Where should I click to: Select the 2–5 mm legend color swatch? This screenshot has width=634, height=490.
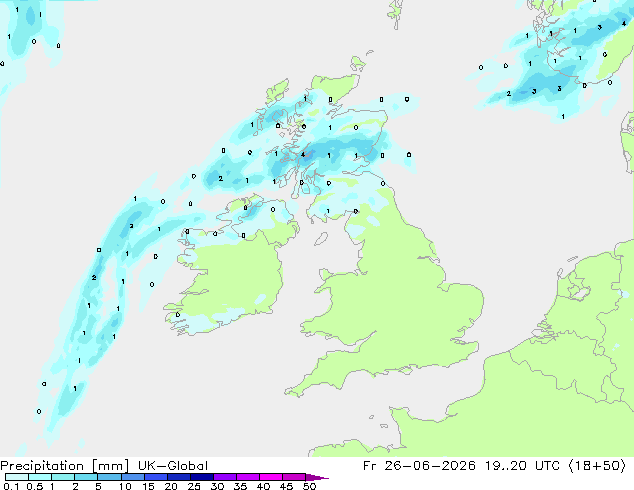pos(86,477)
